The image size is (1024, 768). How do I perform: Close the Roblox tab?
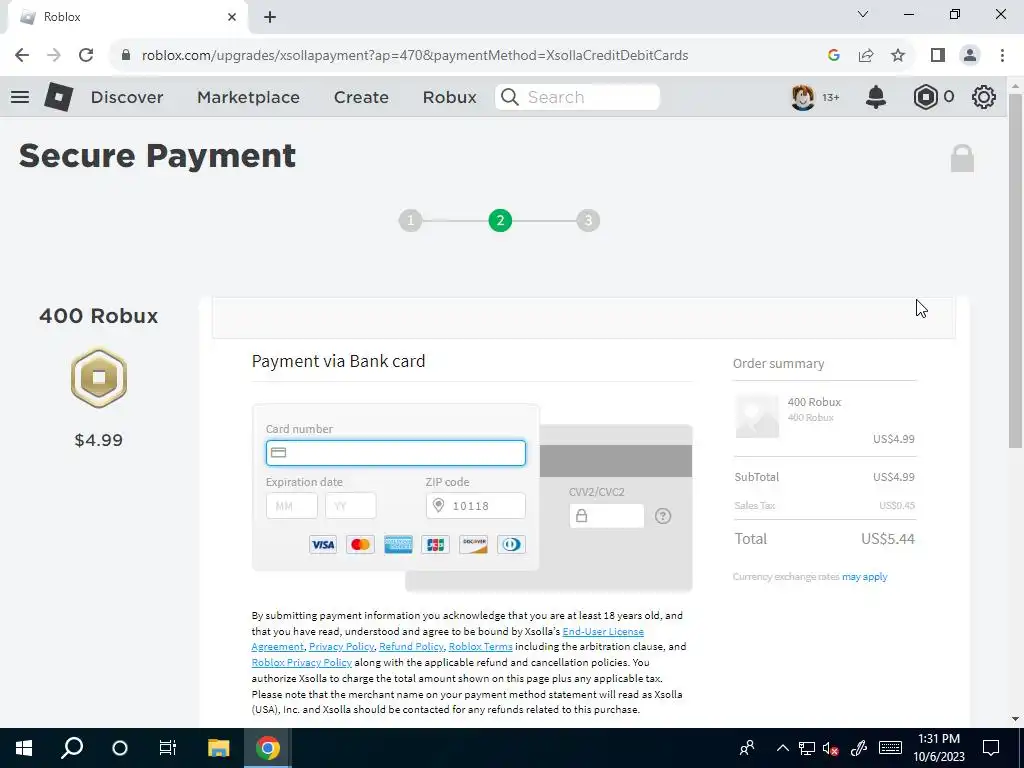232,17
